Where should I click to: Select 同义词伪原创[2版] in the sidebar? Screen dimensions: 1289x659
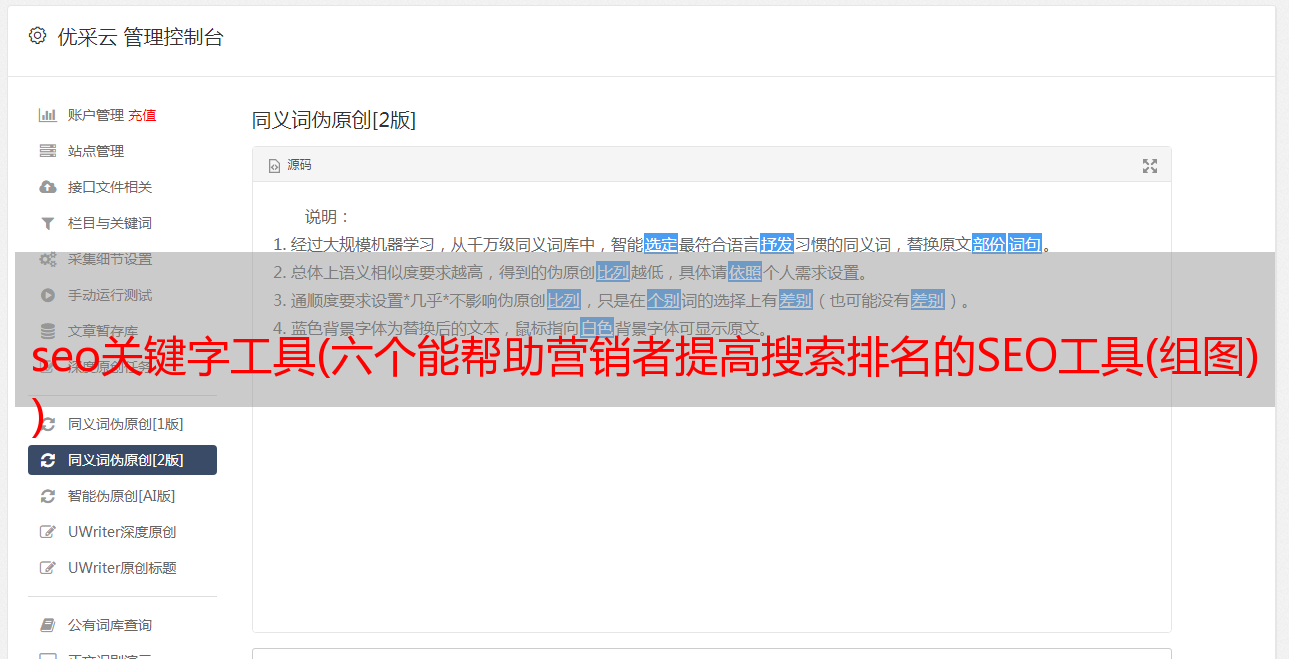122,460
